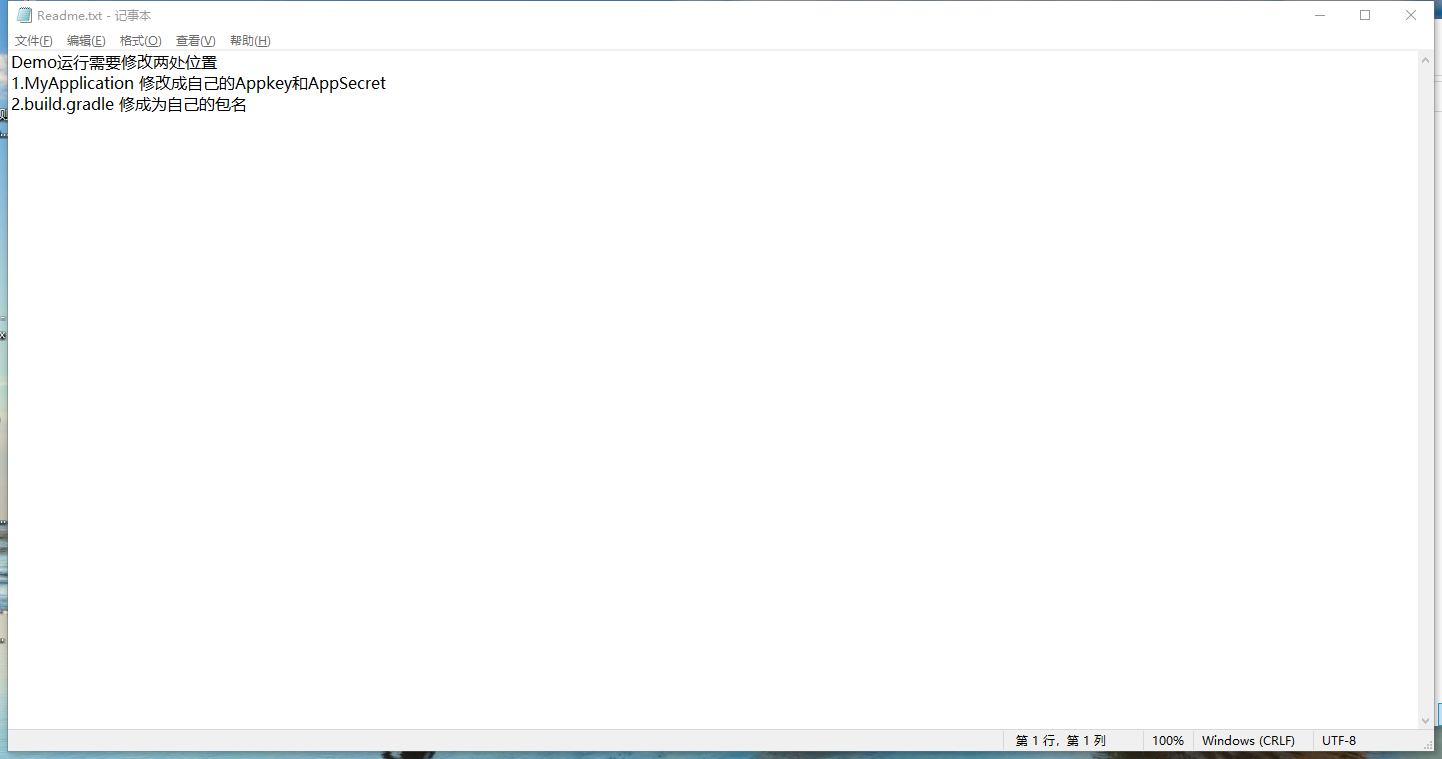
Task: Click the 100% zoom level in the status bar
Action: (1167, 741)
